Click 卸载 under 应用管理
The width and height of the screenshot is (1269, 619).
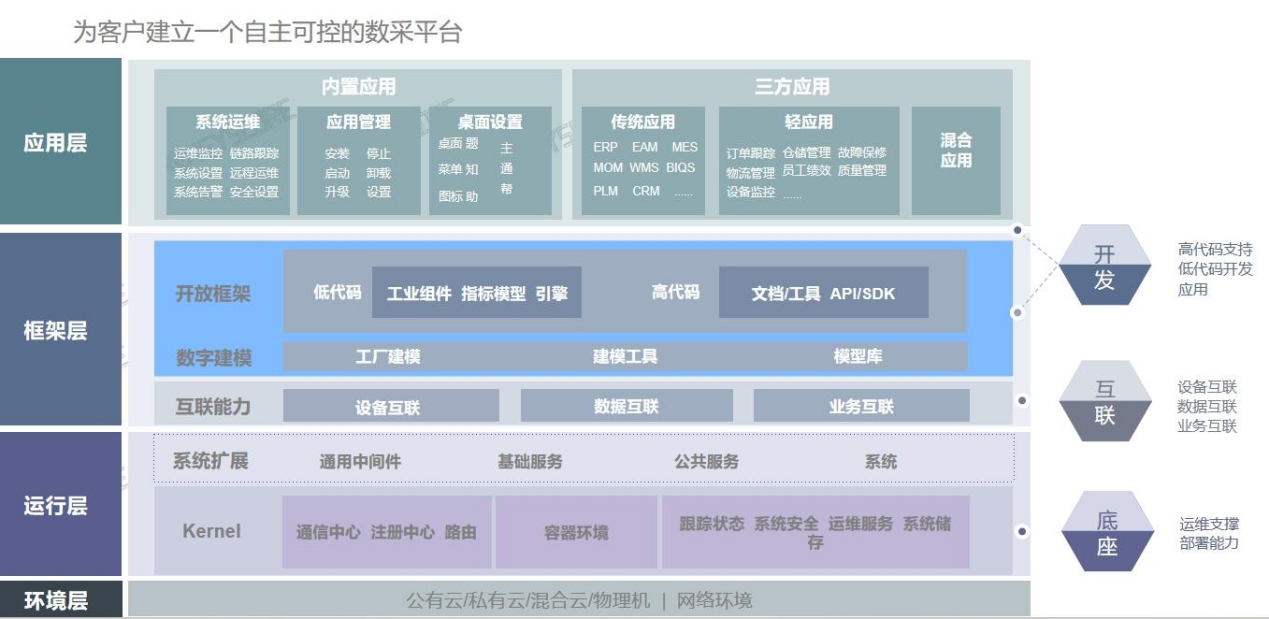[379, 173]
